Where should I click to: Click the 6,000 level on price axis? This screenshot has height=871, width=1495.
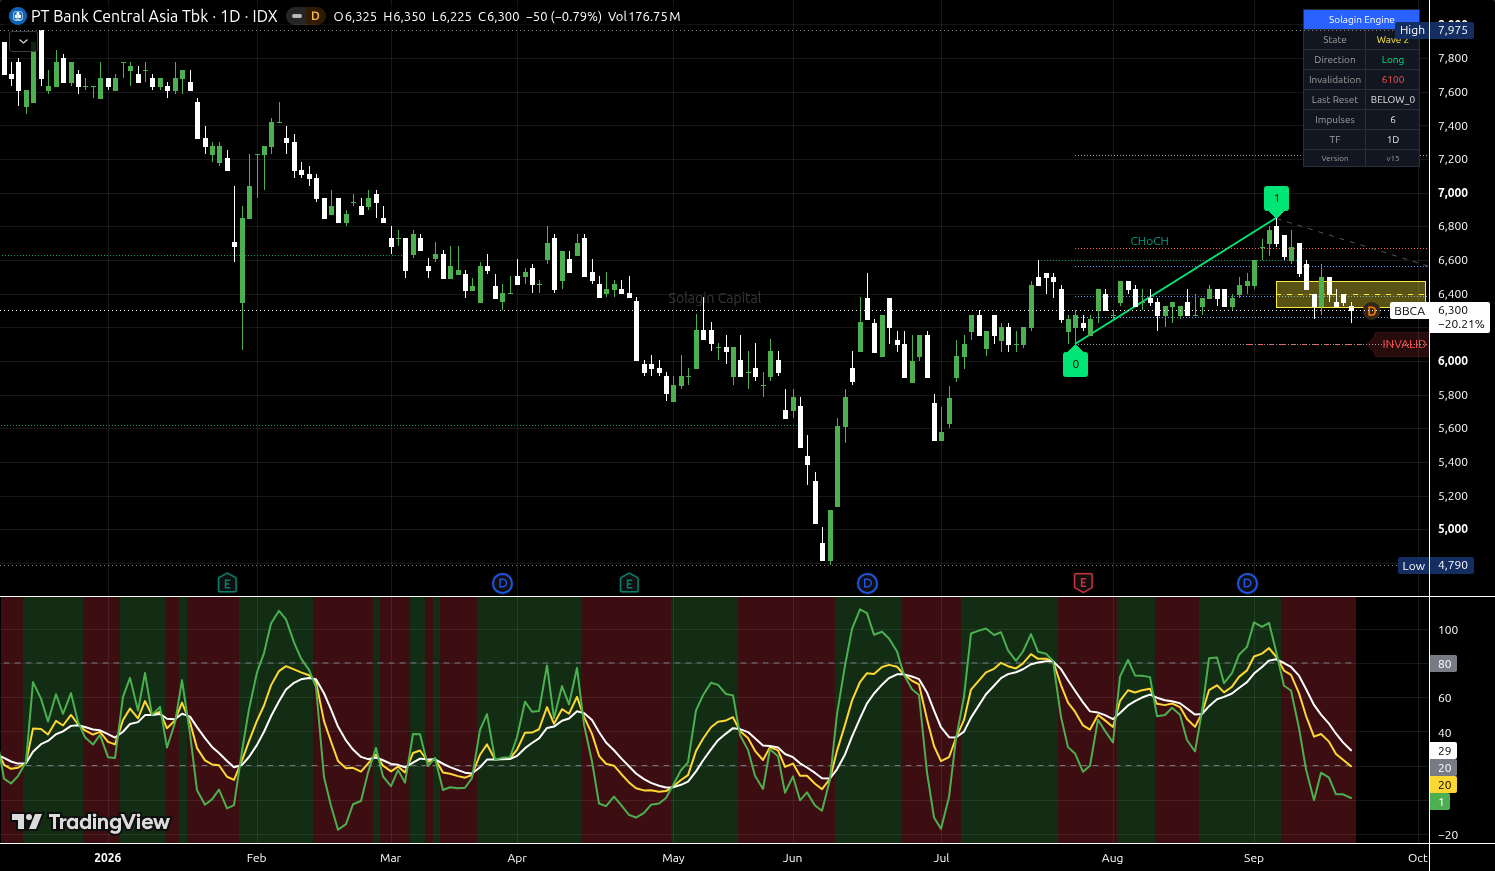pyautogui.click(x=1452, y=361)
